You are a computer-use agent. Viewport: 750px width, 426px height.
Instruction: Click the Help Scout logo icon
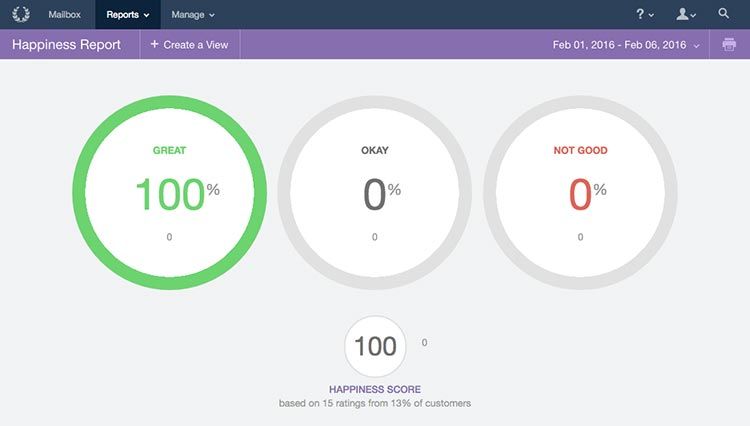[20, 14]
